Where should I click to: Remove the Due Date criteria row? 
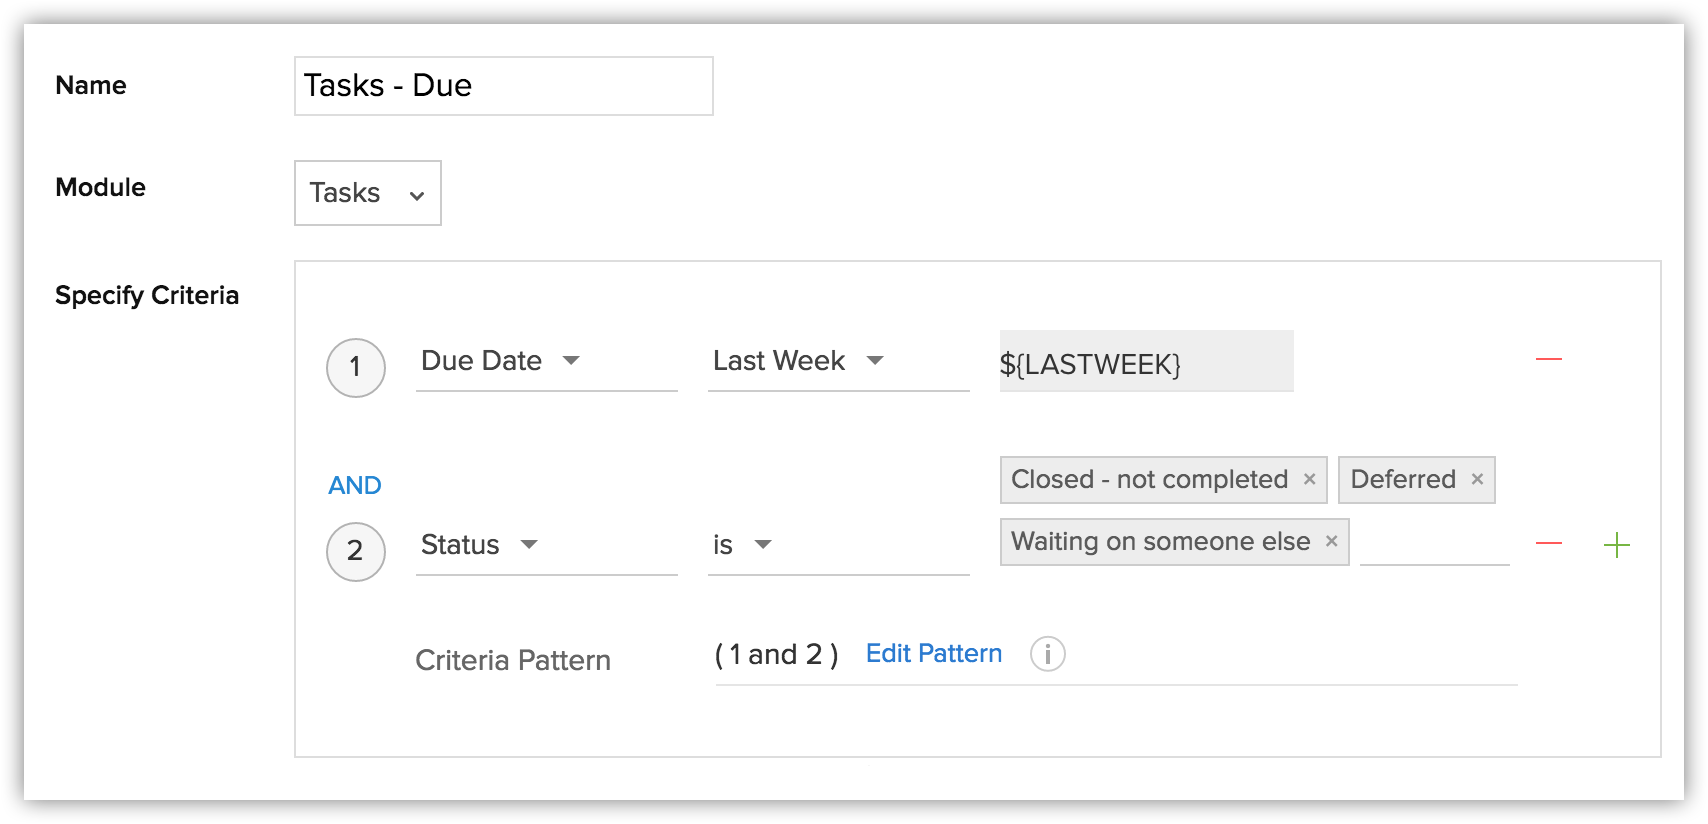pos(1548,359)
